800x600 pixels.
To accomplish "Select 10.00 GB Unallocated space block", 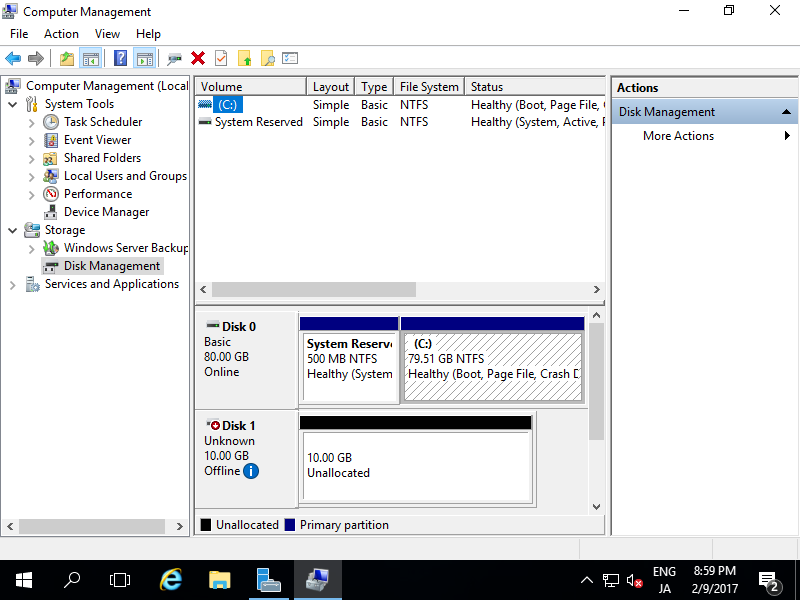I will 416,459.
